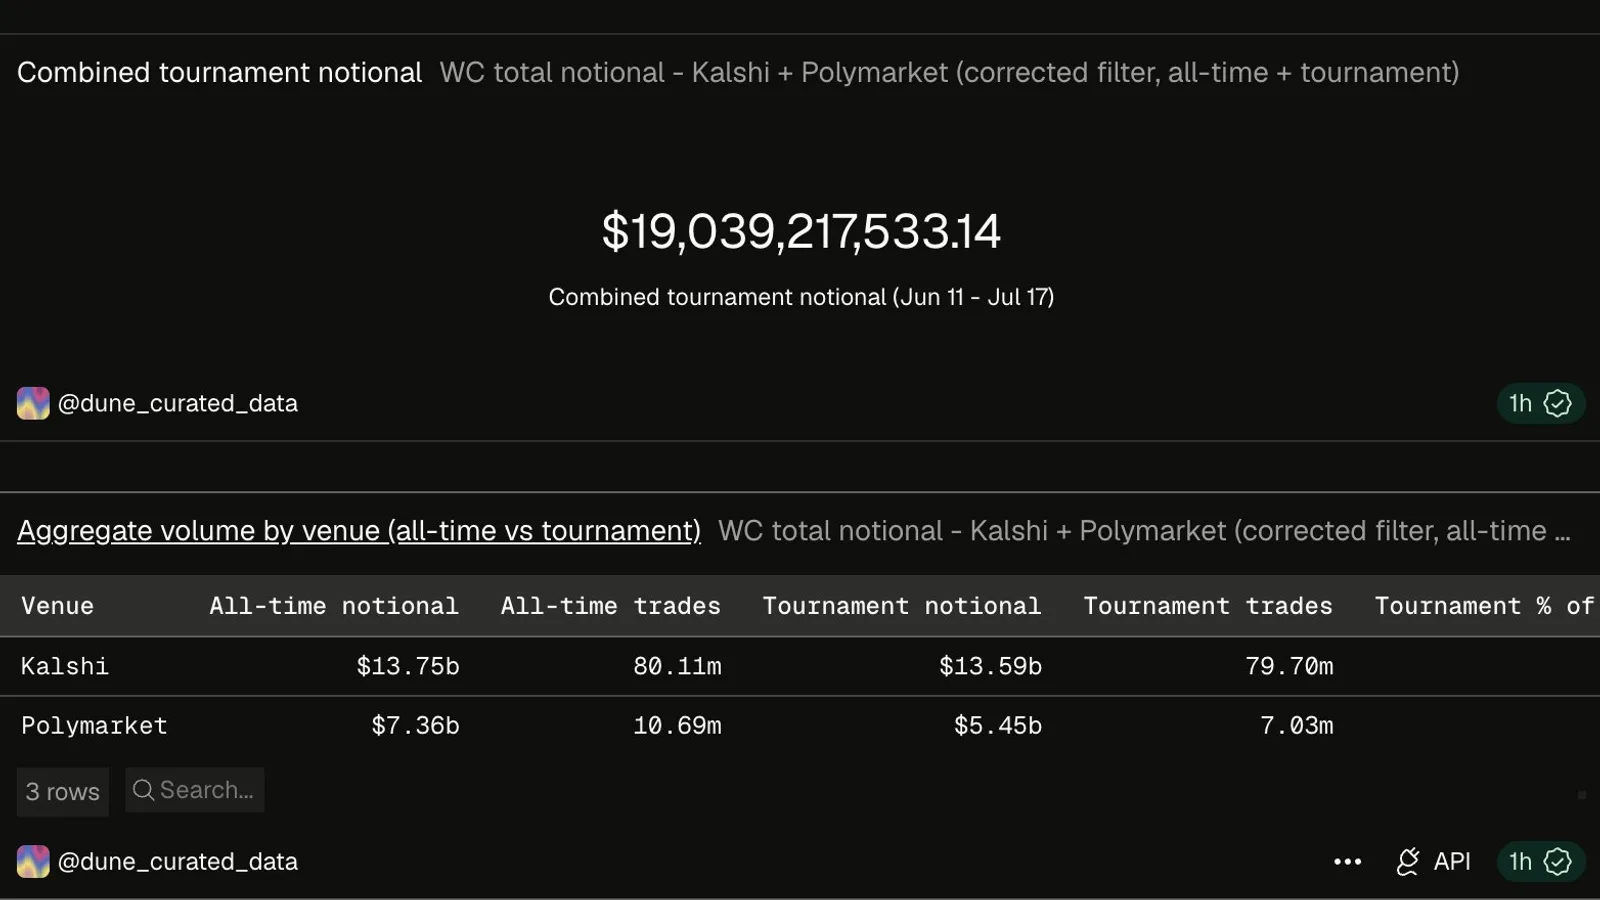The height and width of the screenshot is (900, 1600).
Task: Click the verified check icon in bottom panel
Action: point(1557,861)
